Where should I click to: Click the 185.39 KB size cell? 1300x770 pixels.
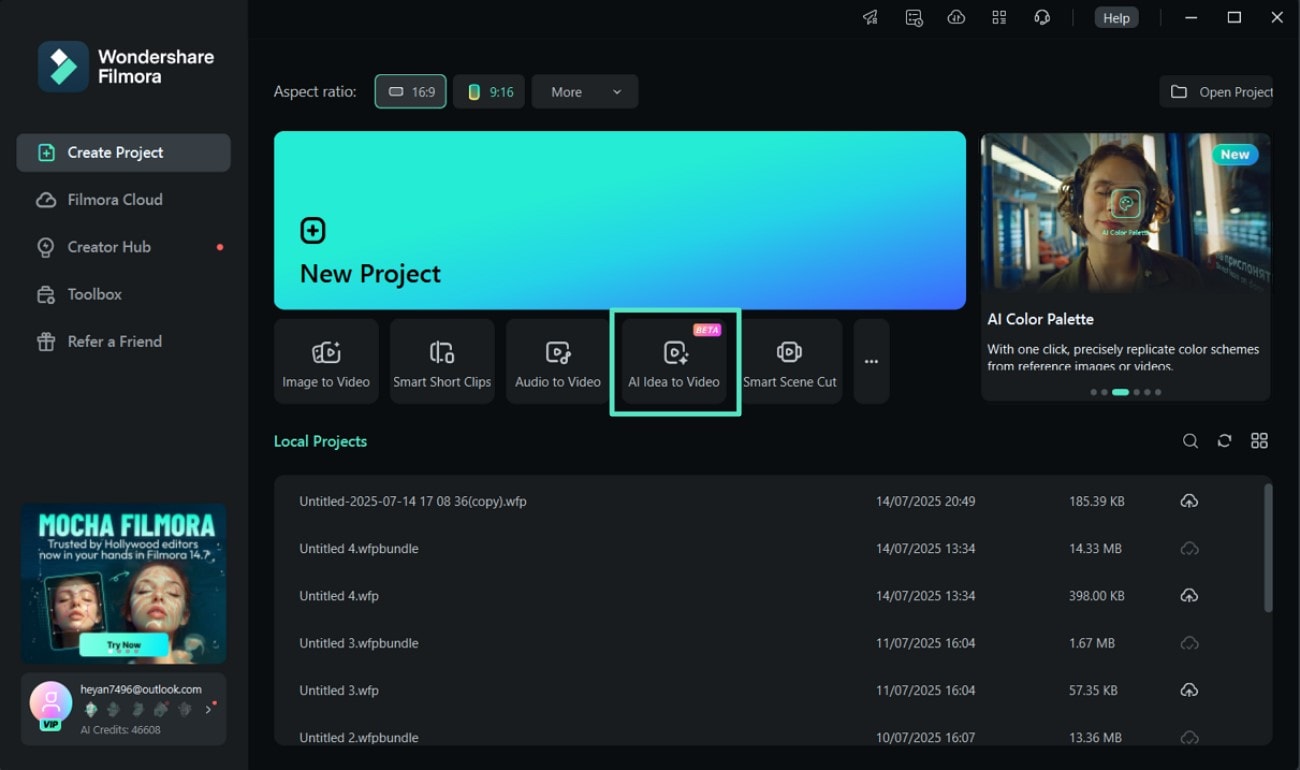(x=1097, y=501)
